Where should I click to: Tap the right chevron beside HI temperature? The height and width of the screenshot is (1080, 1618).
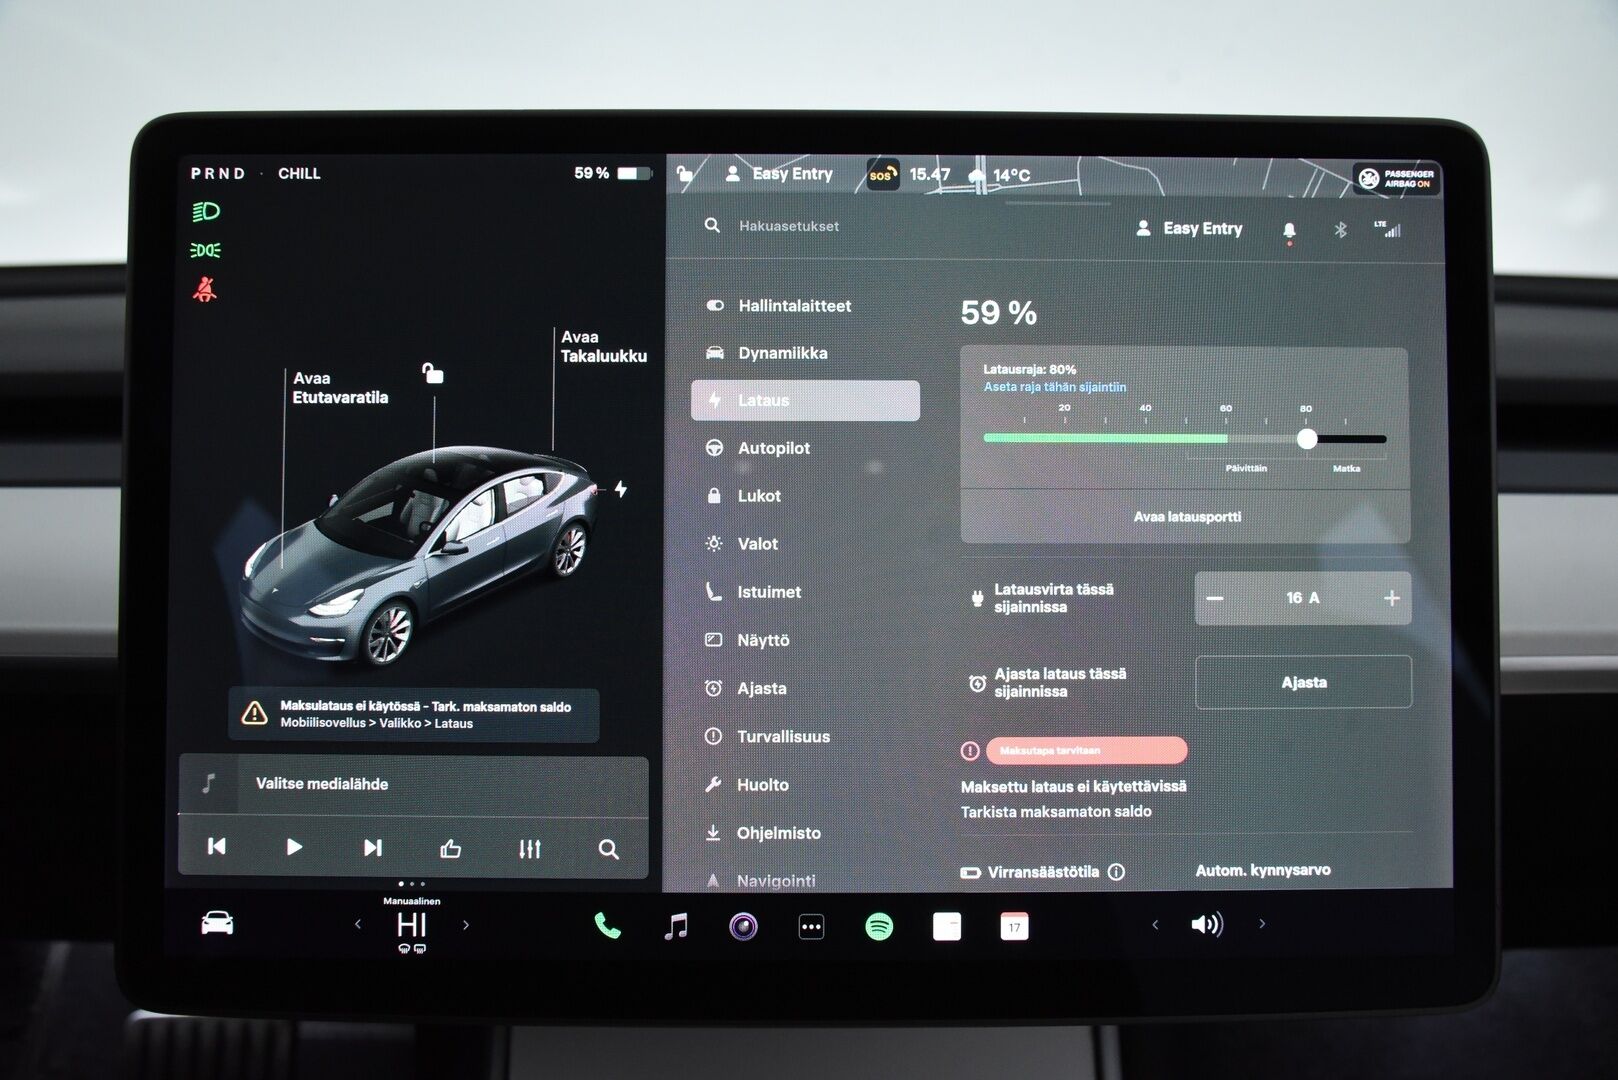pyautogui.click(x=466, y=925)
